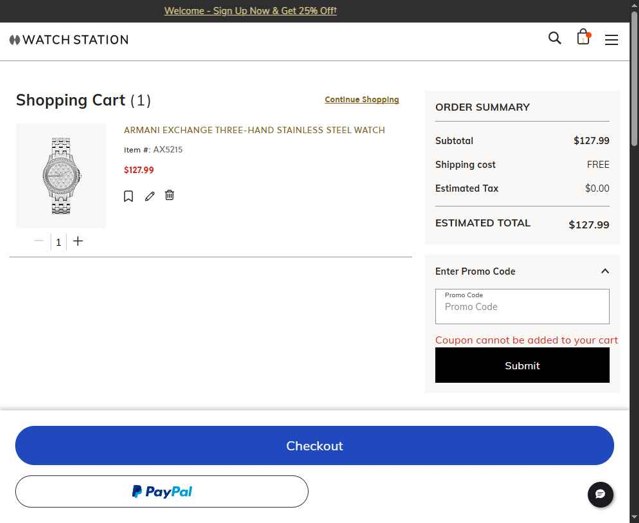Click the ORDER SUMMARY heading
This screenshot has width=639, height=523.
click(483, 107)
